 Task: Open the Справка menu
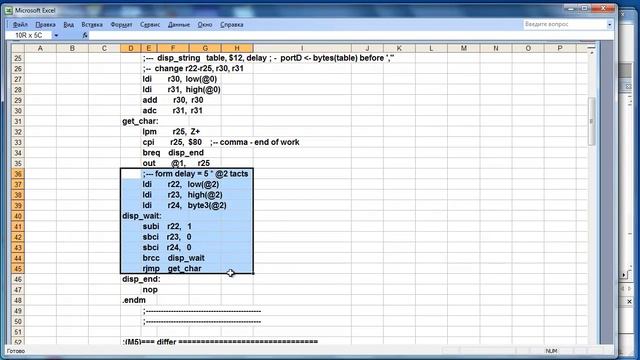[x=232, y=24]
